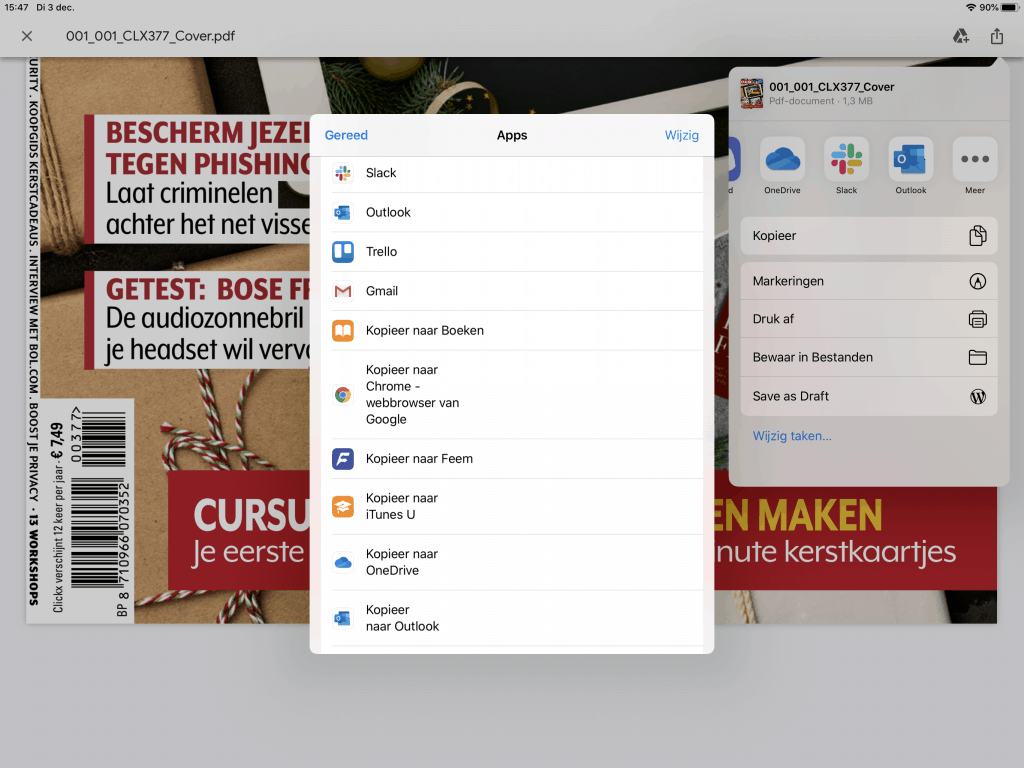Choose Kopieer naar OneDrive in the list
1024x768 pixels.
[x=512, y=562]
